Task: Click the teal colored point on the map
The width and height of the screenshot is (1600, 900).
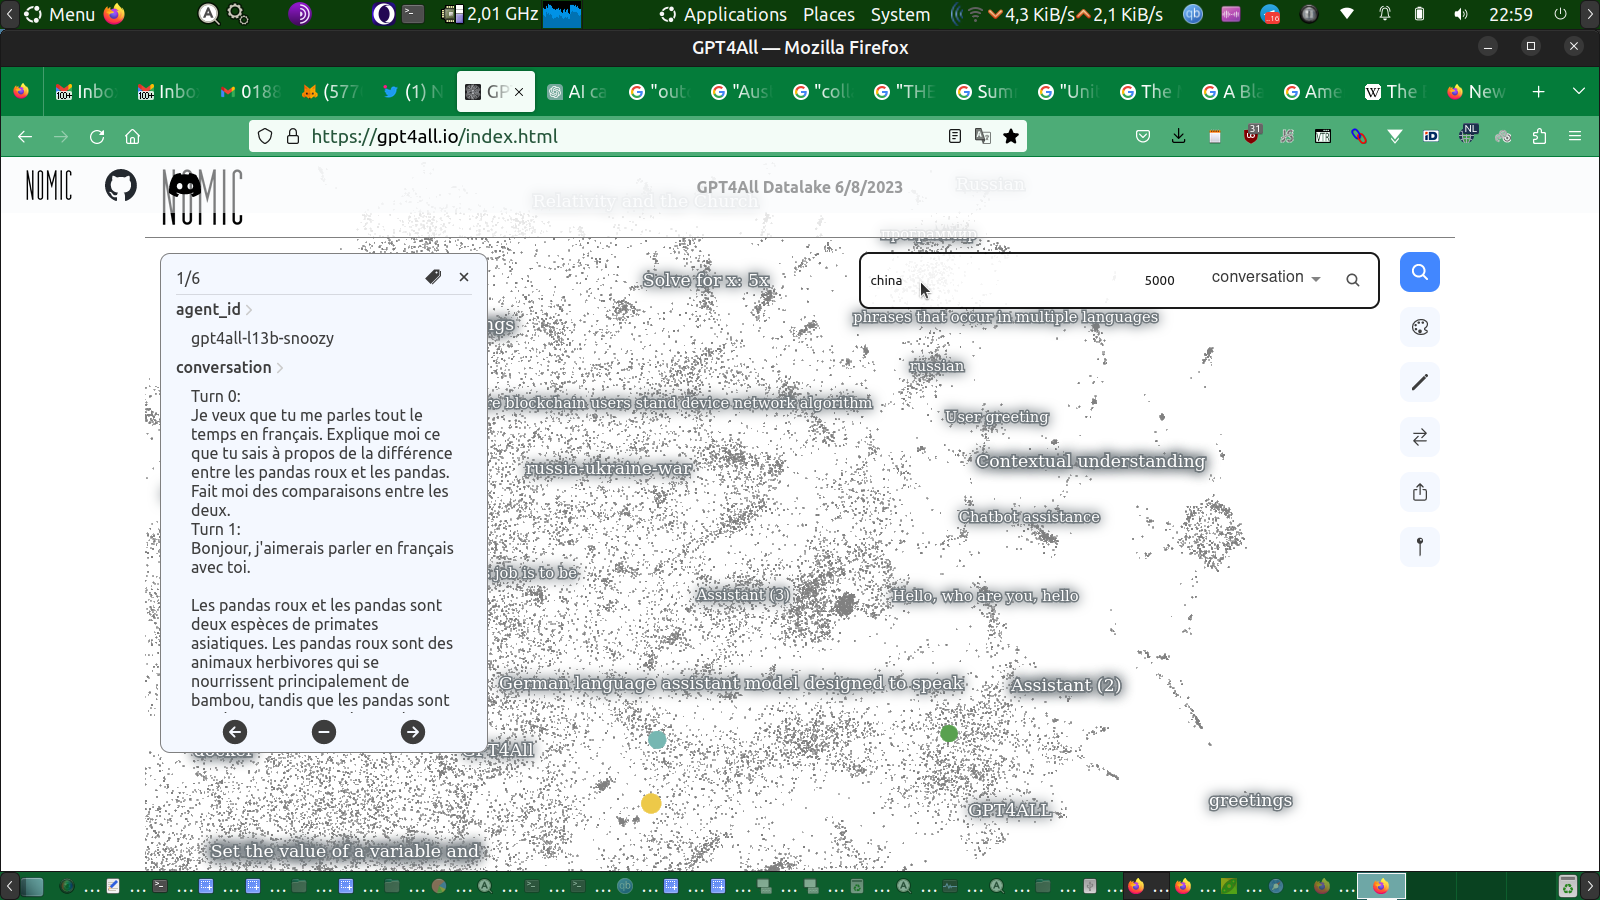Action: click(x=657, y=740)
